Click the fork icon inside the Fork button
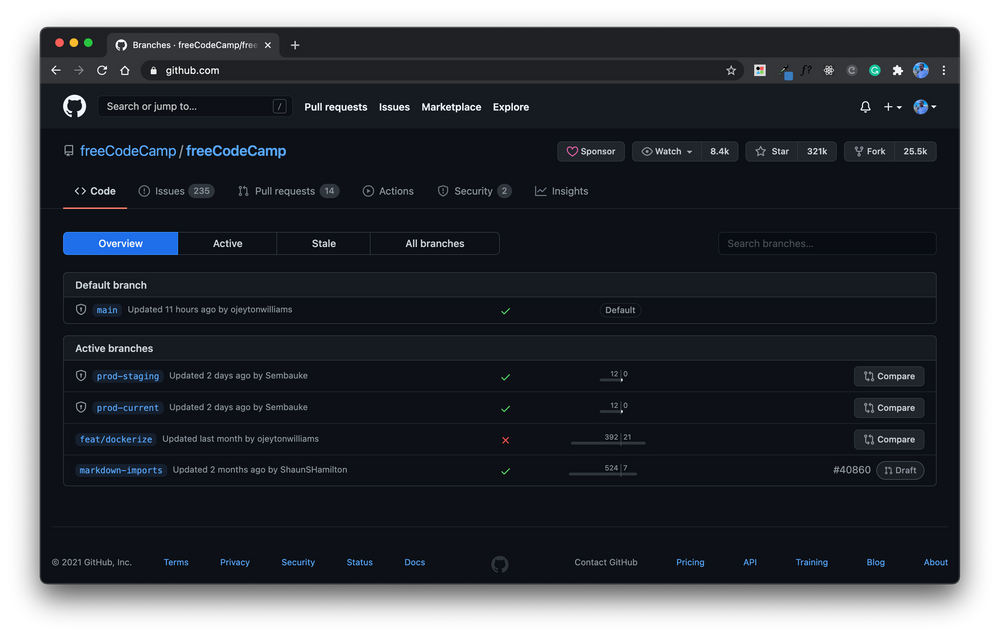This screenshot has height=637, width=1000. click(857, 151)
